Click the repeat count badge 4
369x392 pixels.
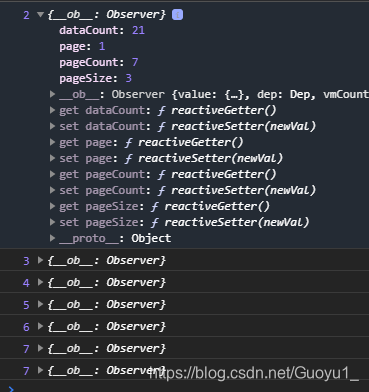26,283
